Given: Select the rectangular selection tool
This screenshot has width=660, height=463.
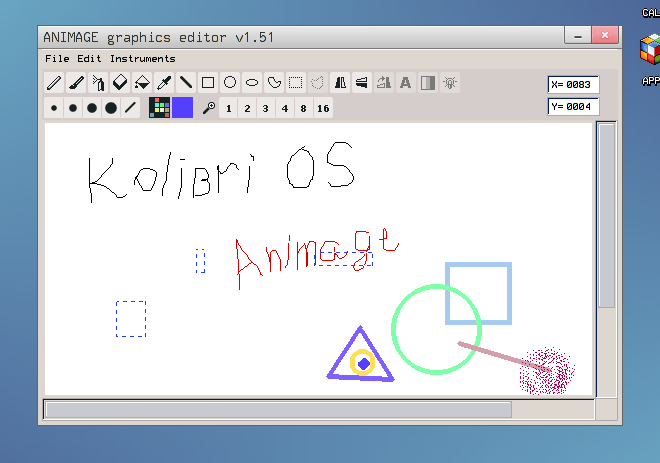Looking at the screenshot, I should (295, 82).
